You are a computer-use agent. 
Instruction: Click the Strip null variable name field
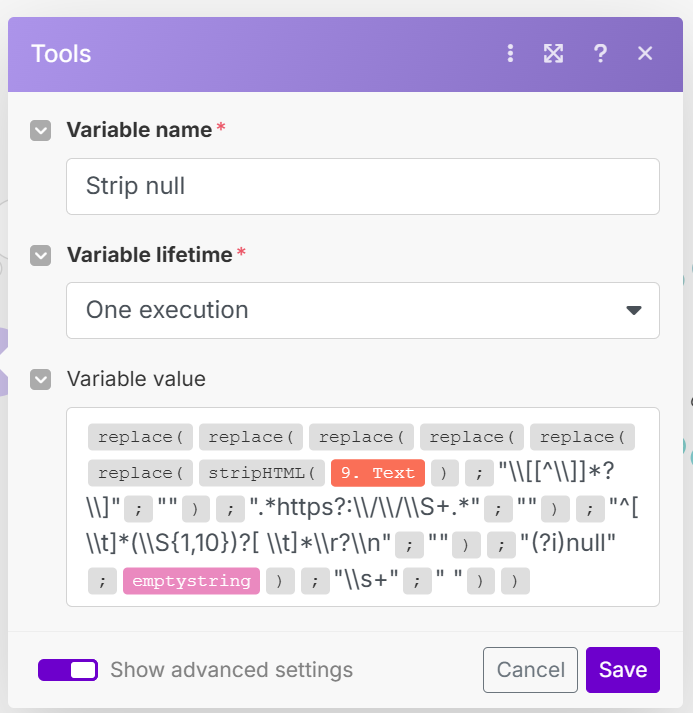point(362,186)
